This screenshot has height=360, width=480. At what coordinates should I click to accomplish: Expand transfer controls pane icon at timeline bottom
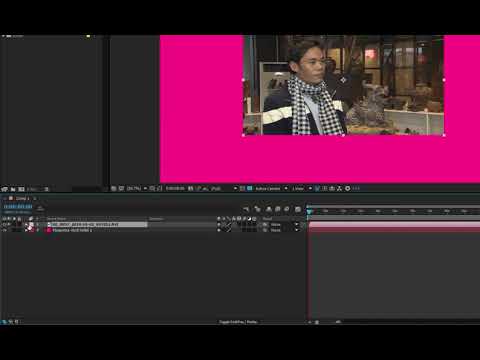click(11, 322)
